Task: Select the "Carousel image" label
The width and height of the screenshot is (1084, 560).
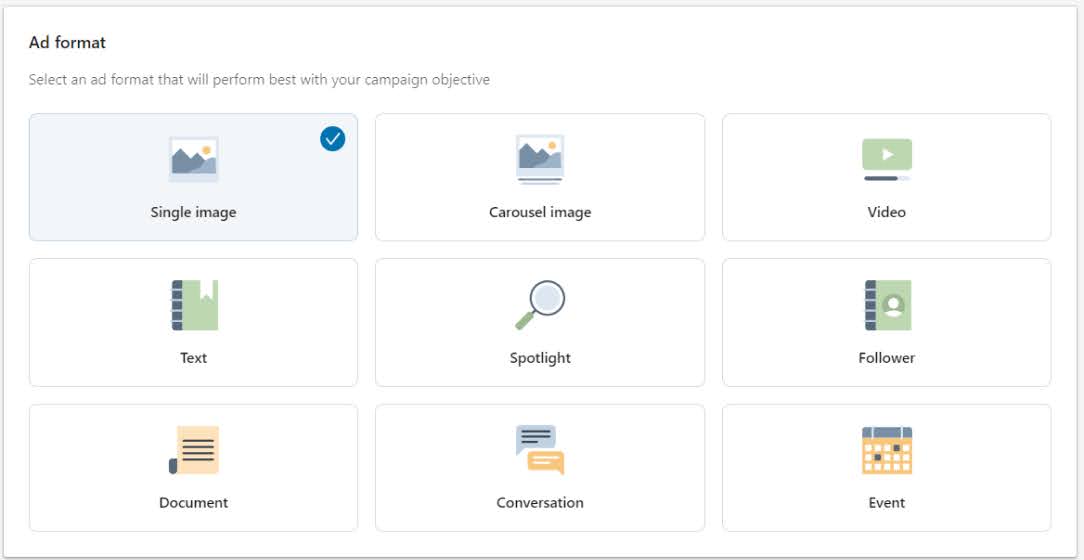Action: (x=540, y=212)
